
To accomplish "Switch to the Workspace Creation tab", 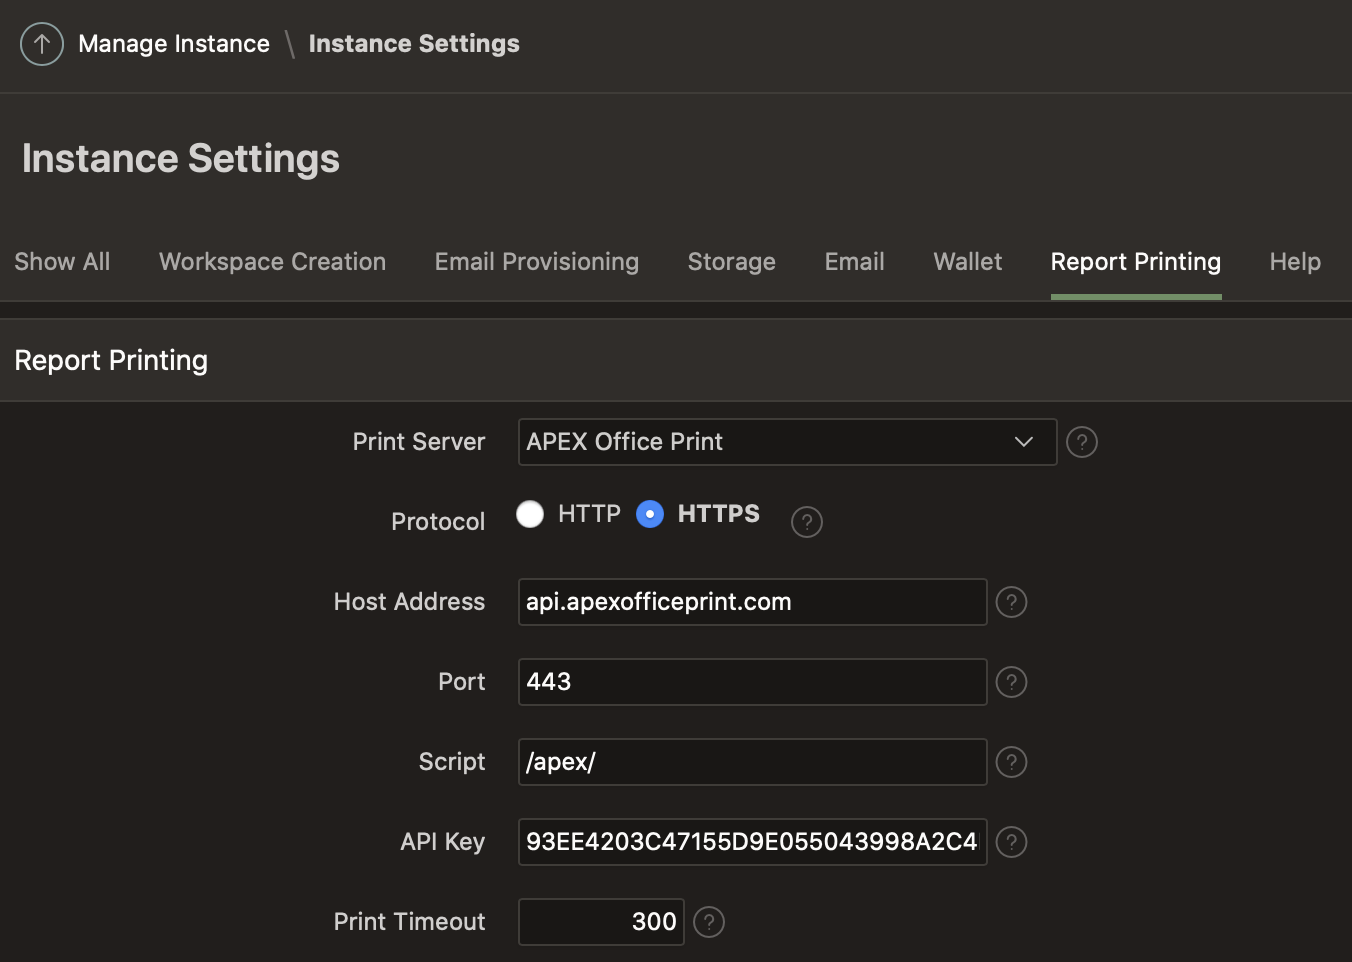I will pyautogui.click(x=272, y=262).
